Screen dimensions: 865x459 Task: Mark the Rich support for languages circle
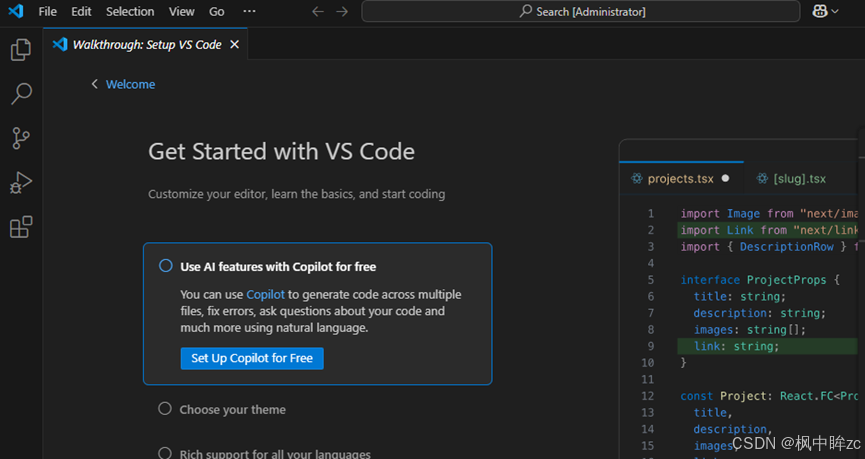(x=165, y=453)
